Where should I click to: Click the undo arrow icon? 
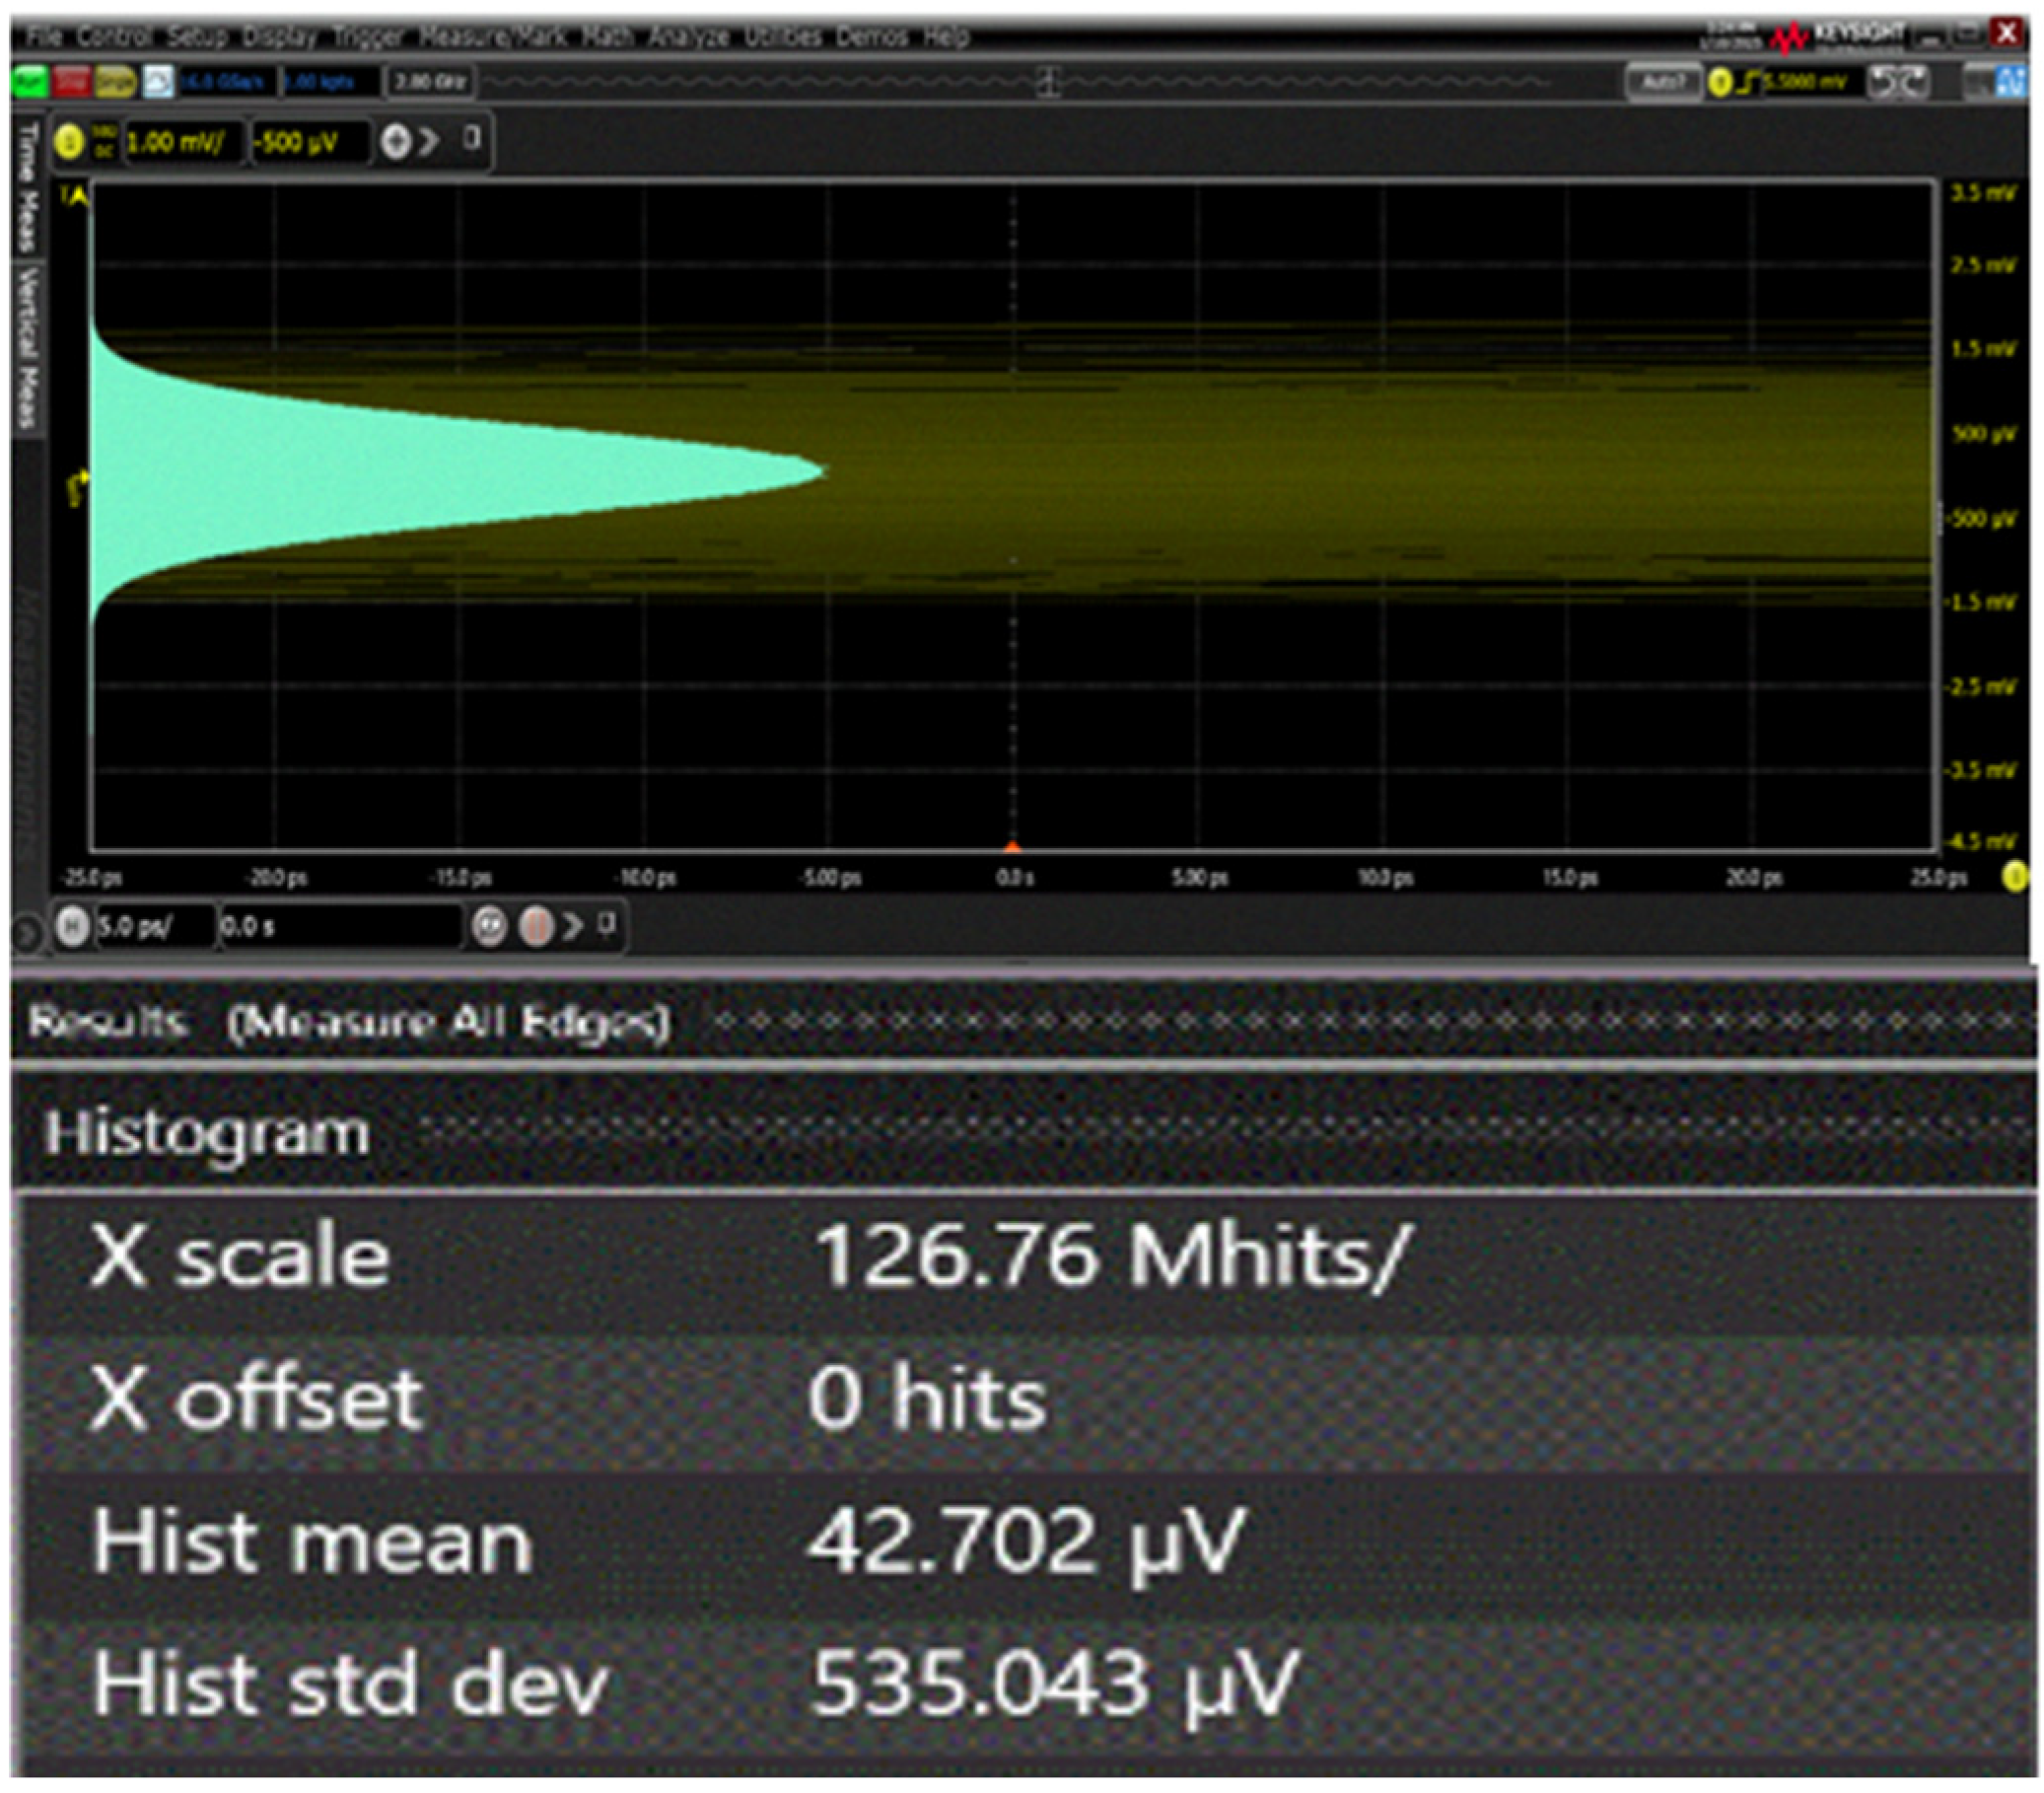(1883, 82)
